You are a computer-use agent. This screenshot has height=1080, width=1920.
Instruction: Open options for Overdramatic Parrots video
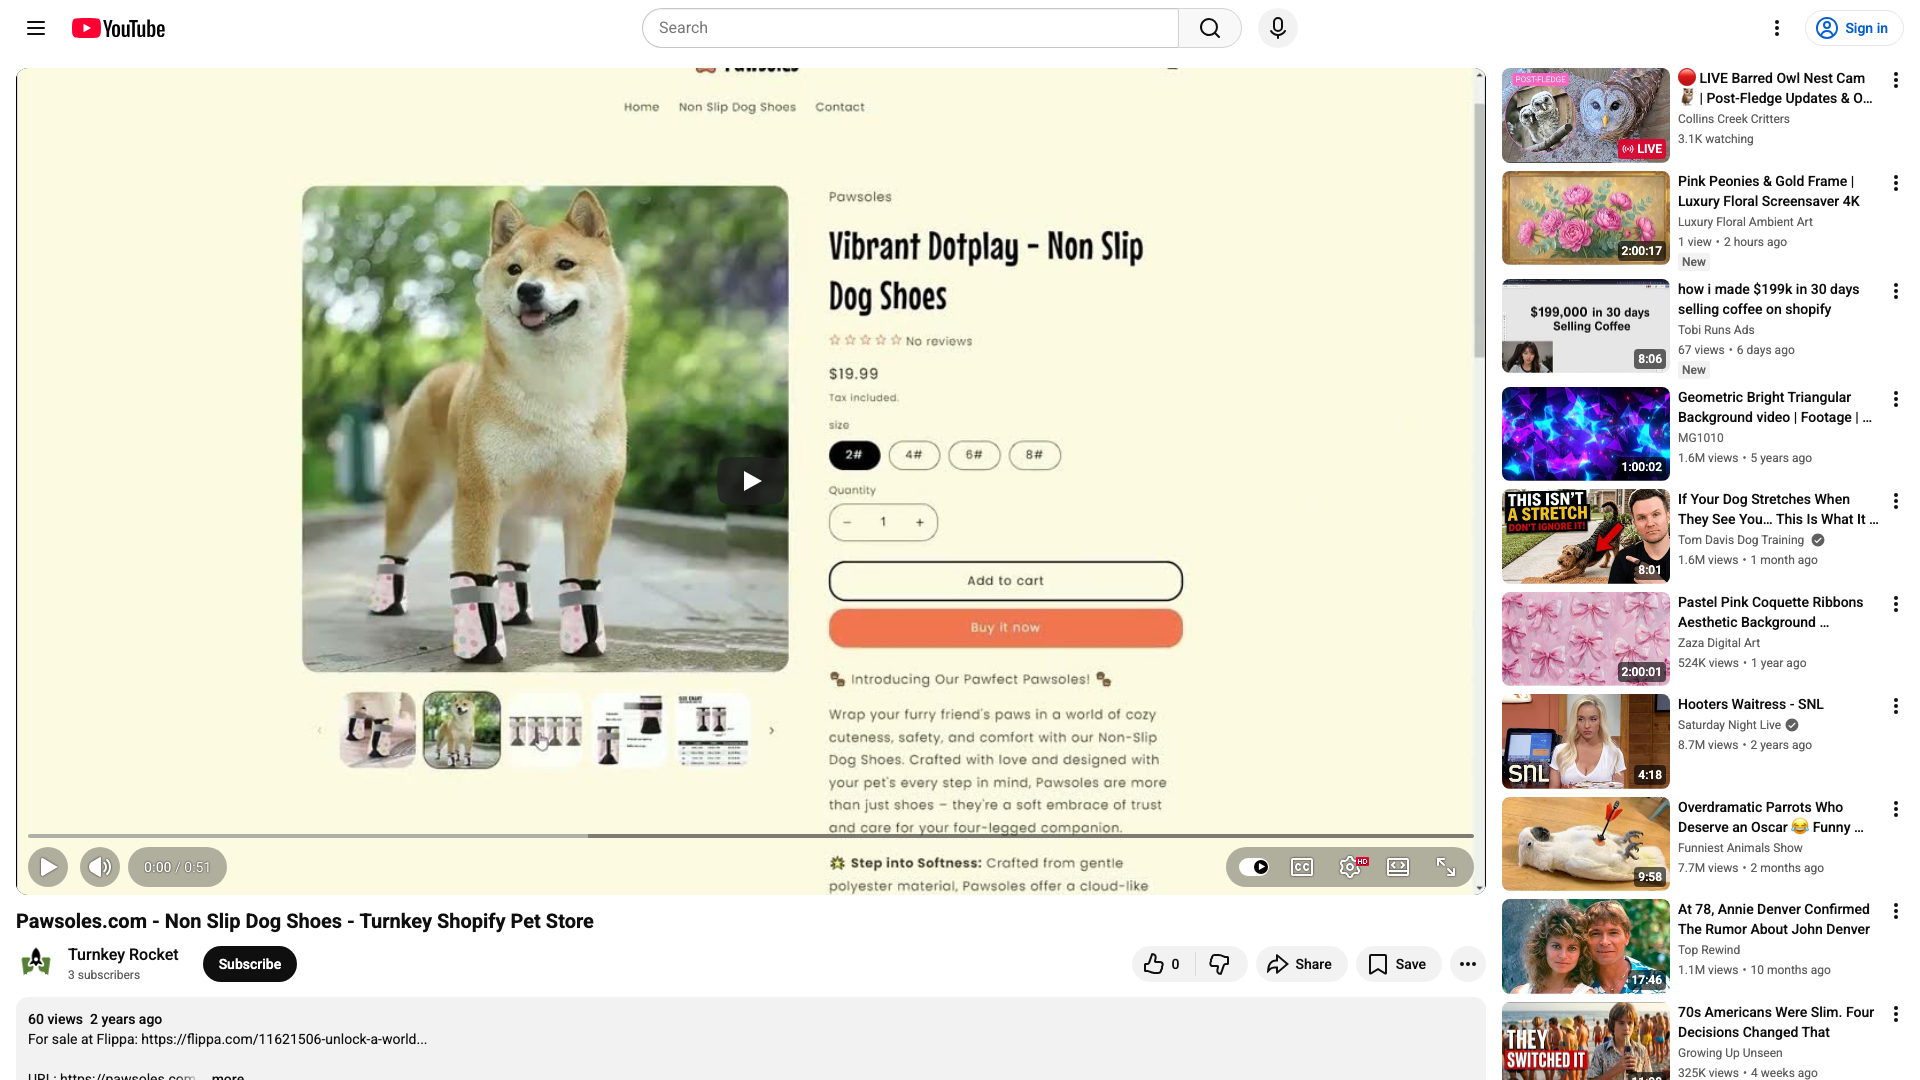[x=1895, y=809]
